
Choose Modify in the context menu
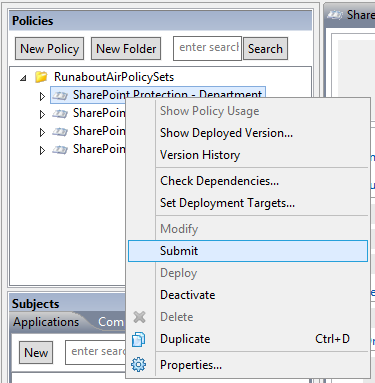(248, 229)
